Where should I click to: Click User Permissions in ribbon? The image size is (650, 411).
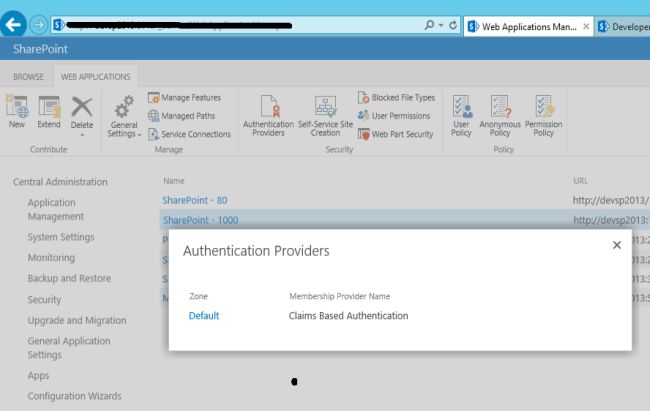[394, 116]
